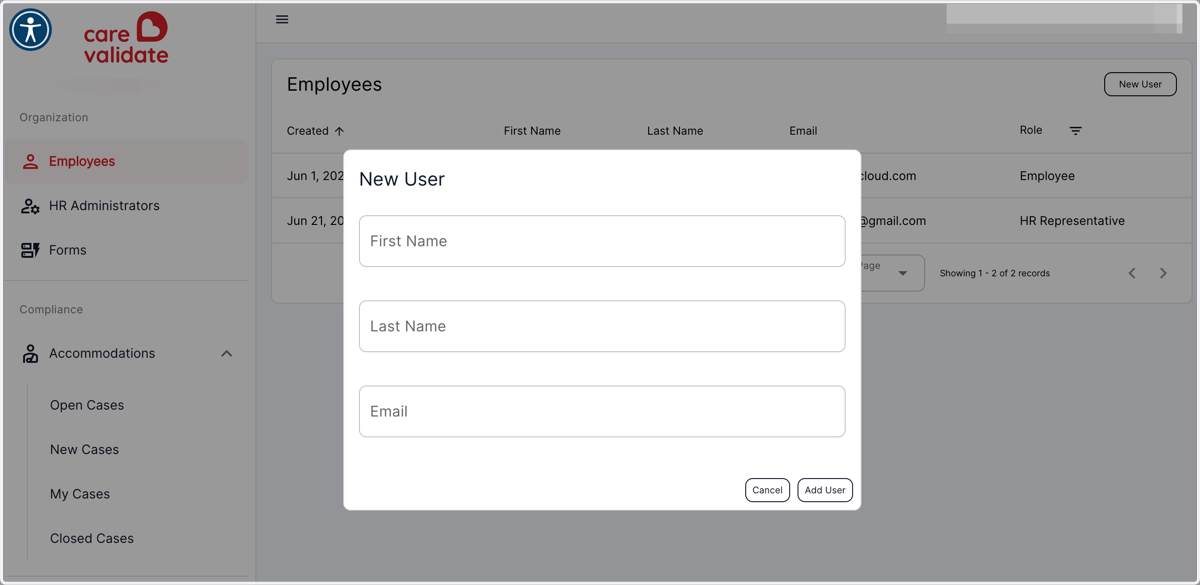Screen dimensions: 1200x585
Task: Click the Email column header
Action: pyautogui.click(x=803, y=131)
